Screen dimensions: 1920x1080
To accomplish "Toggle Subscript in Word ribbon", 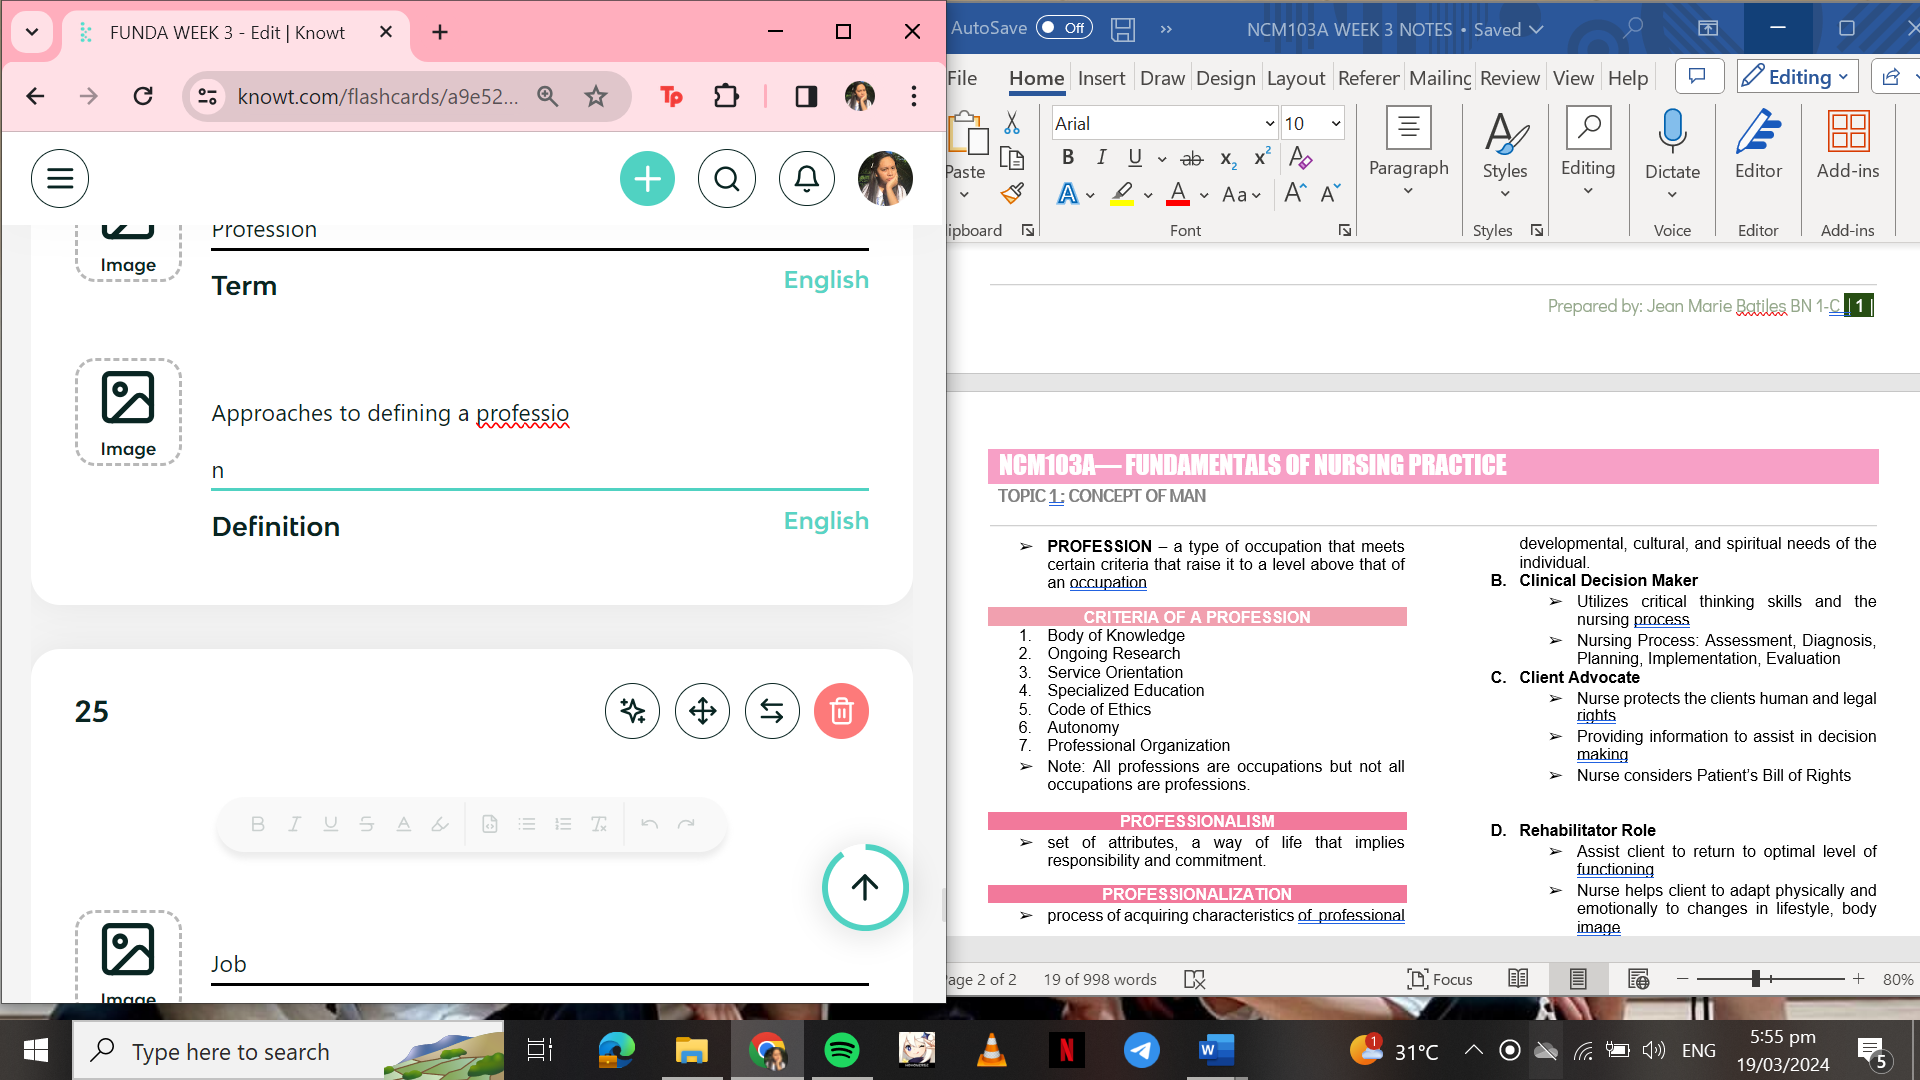I will pos(1229,158).
